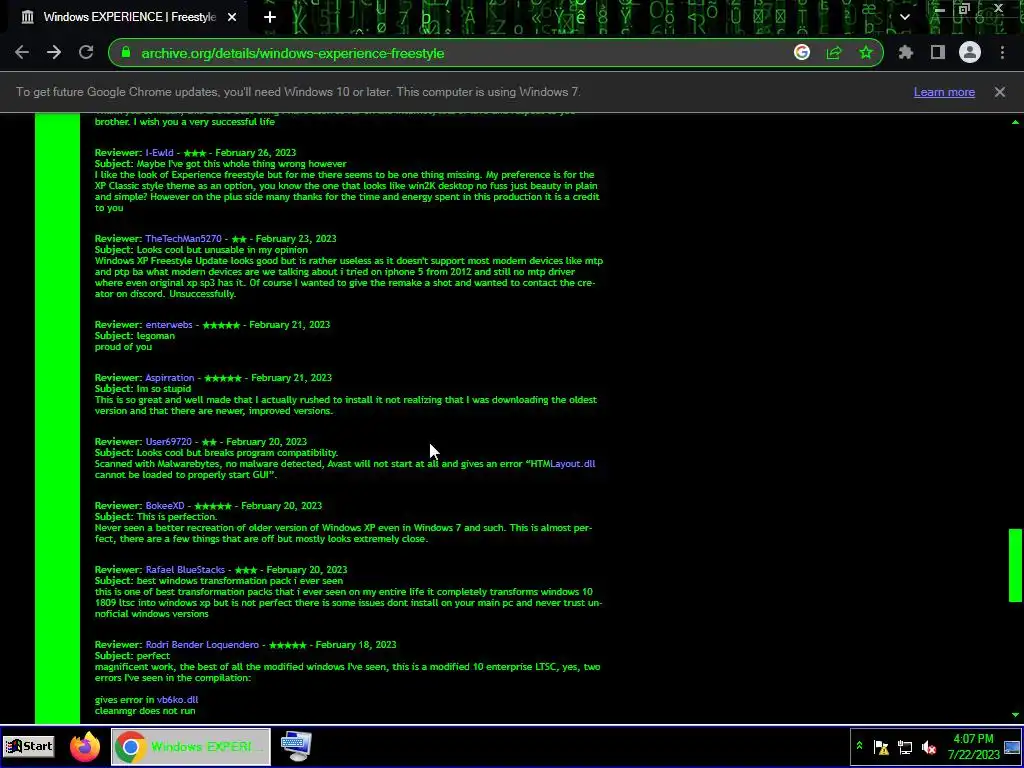Click the Show desktop monitor icon in the tray
This screenshot has width=1024, height=768.
tap(1012, 747)
